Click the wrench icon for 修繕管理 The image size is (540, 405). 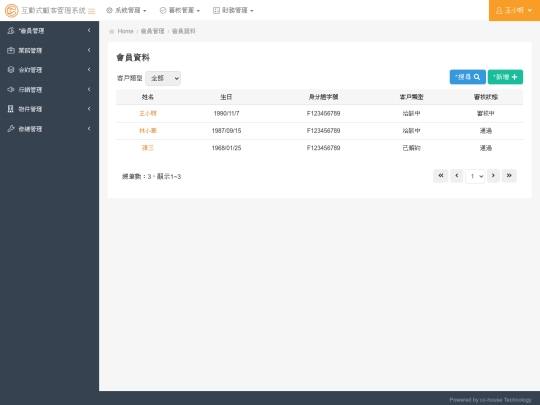[11, 129]
